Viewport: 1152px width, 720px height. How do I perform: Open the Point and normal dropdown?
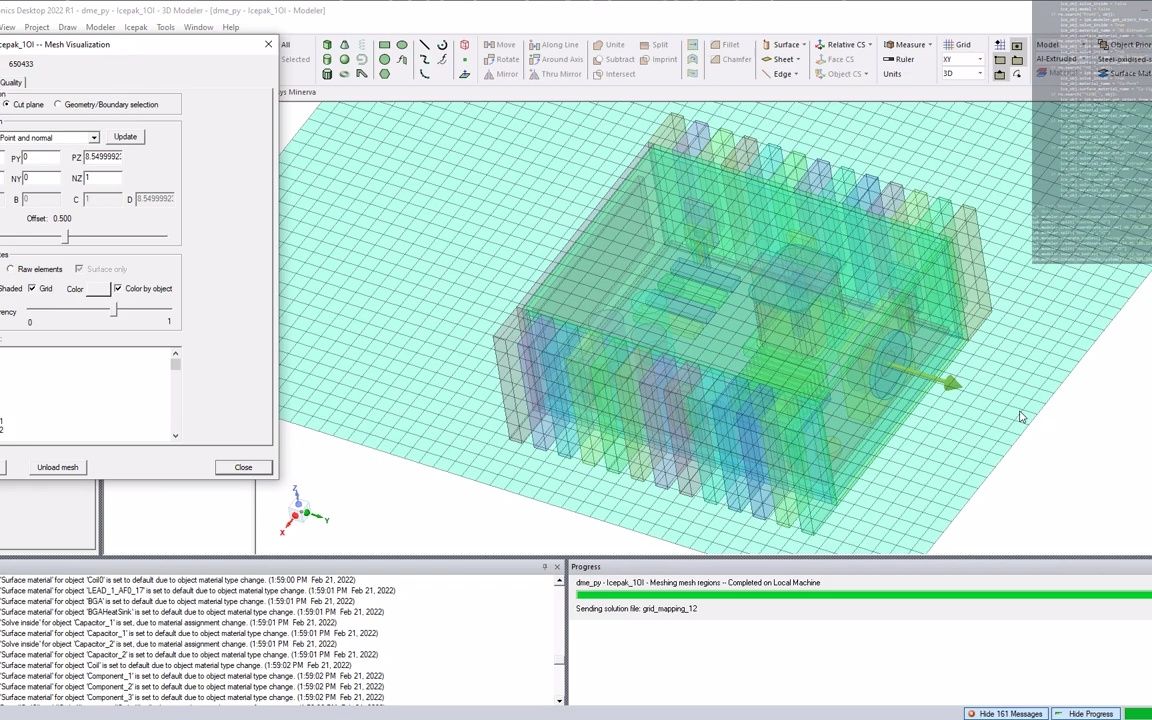click(x=94, y=138)
